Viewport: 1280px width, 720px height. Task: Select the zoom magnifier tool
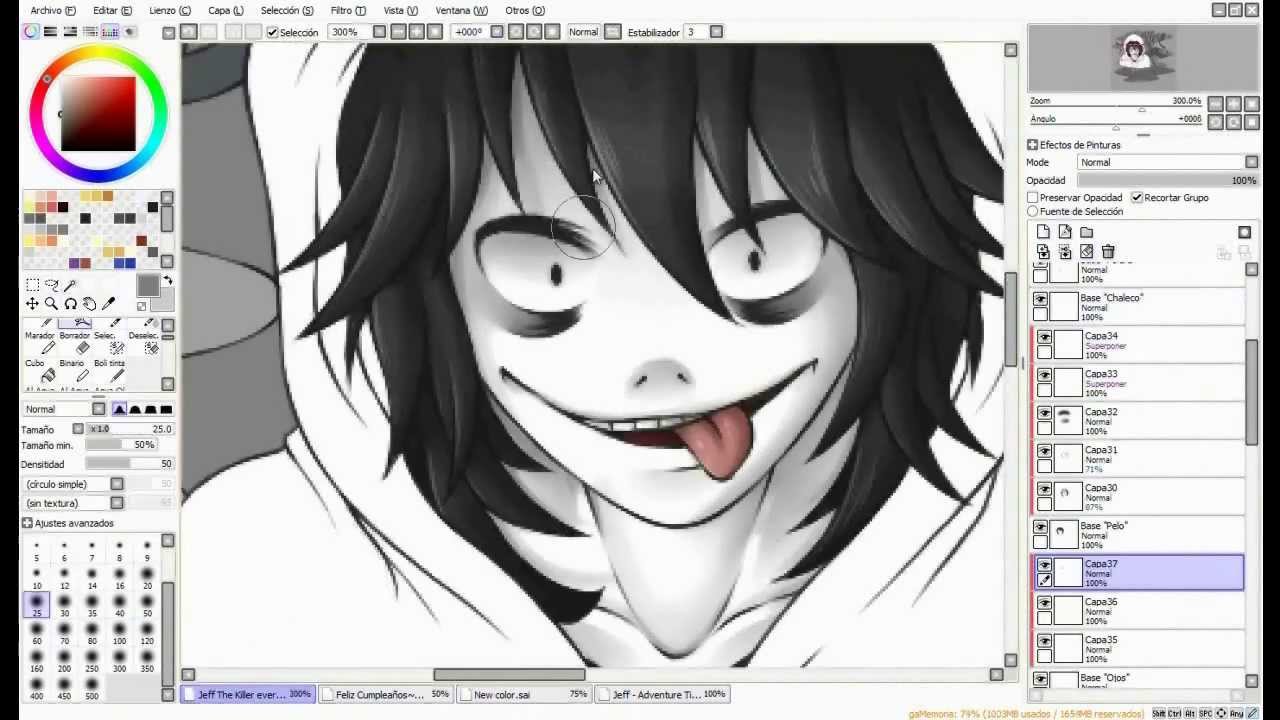51,304
